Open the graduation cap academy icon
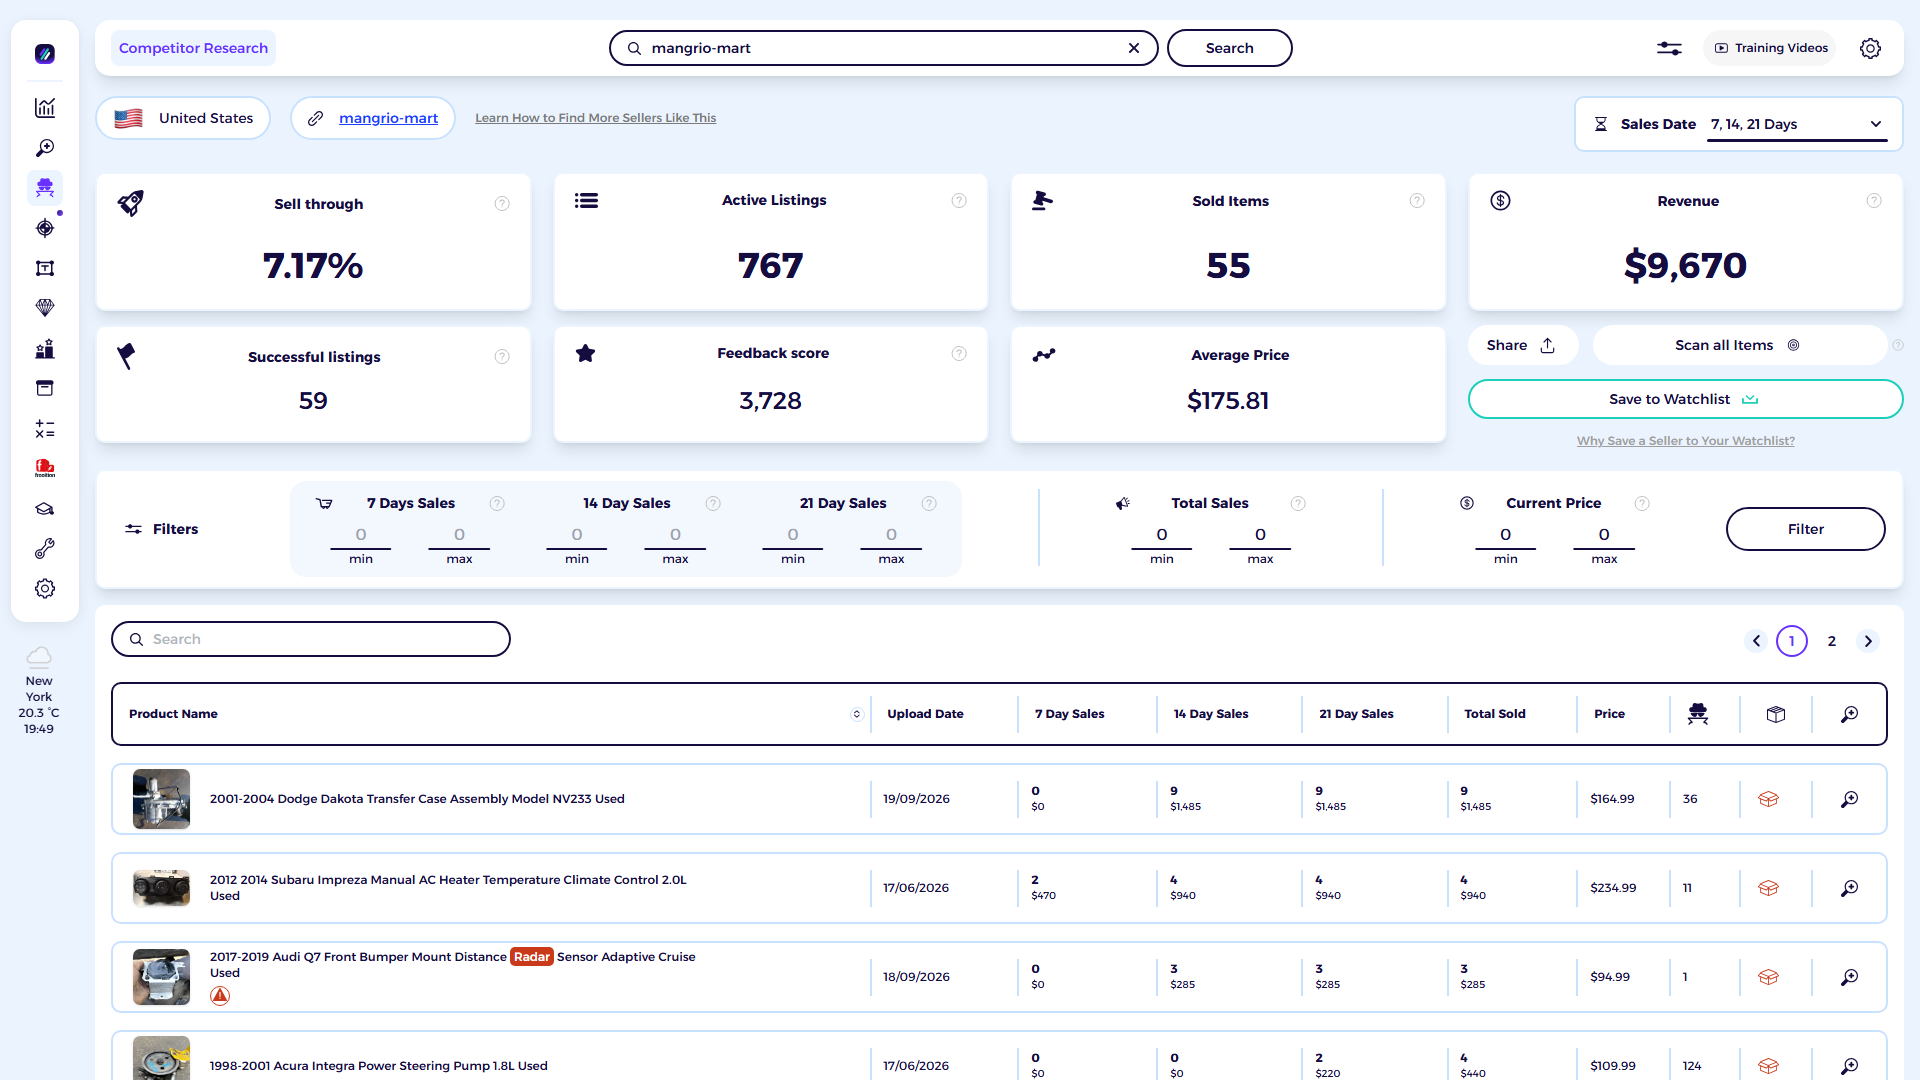 45,509
